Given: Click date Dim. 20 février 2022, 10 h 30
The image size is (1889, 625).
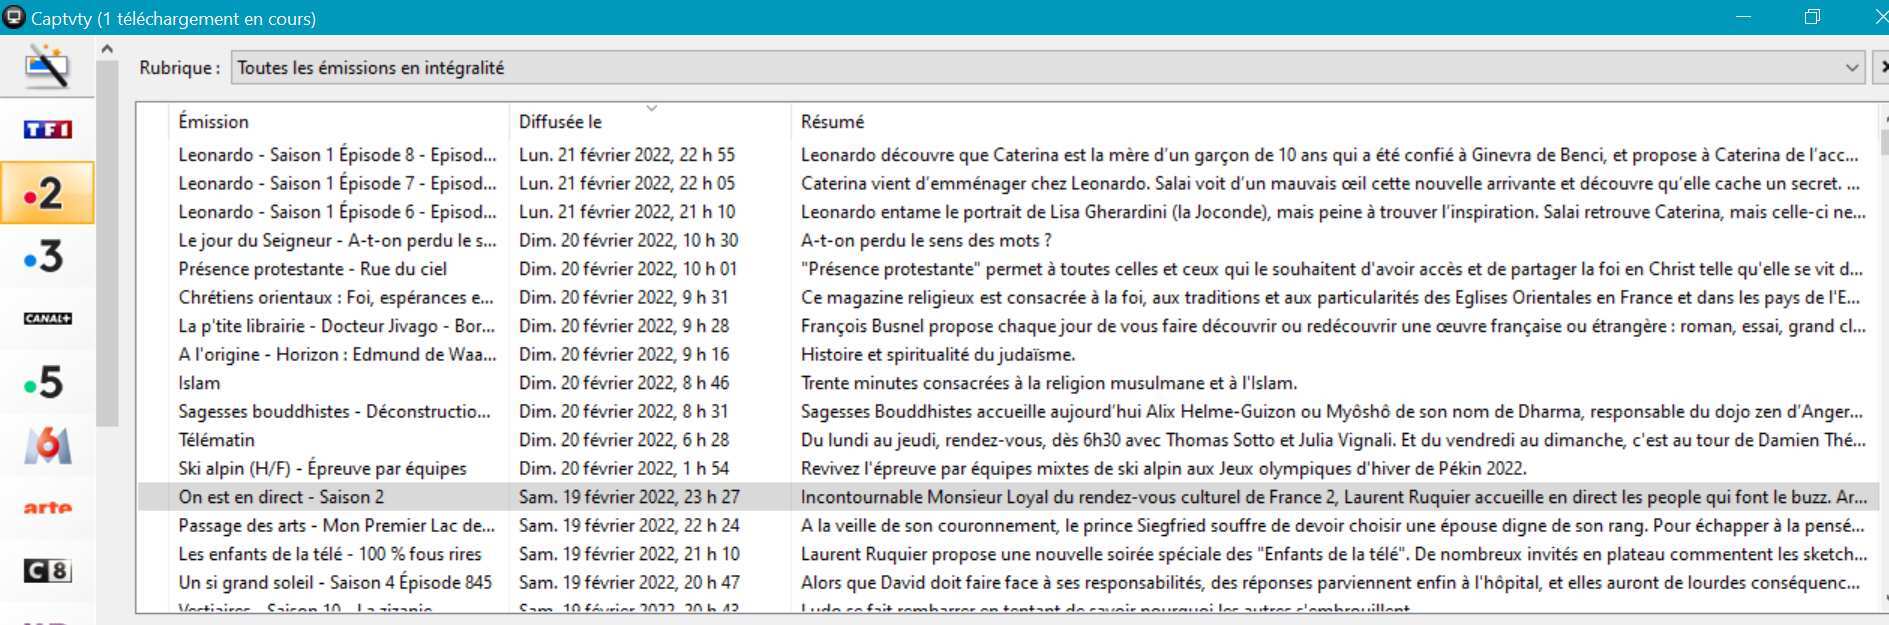Looking at the screenshot, I should pos(628,240).
